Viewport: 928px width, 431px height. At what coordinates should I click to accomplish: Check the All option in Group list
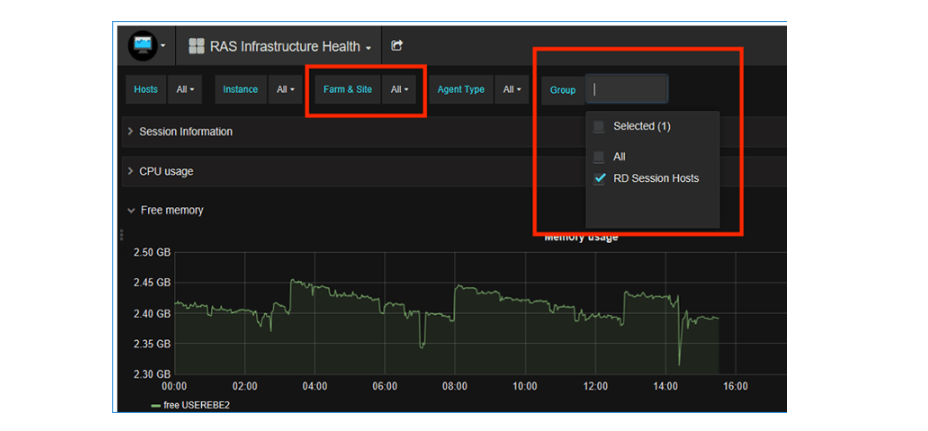click(x=599, y=157)
